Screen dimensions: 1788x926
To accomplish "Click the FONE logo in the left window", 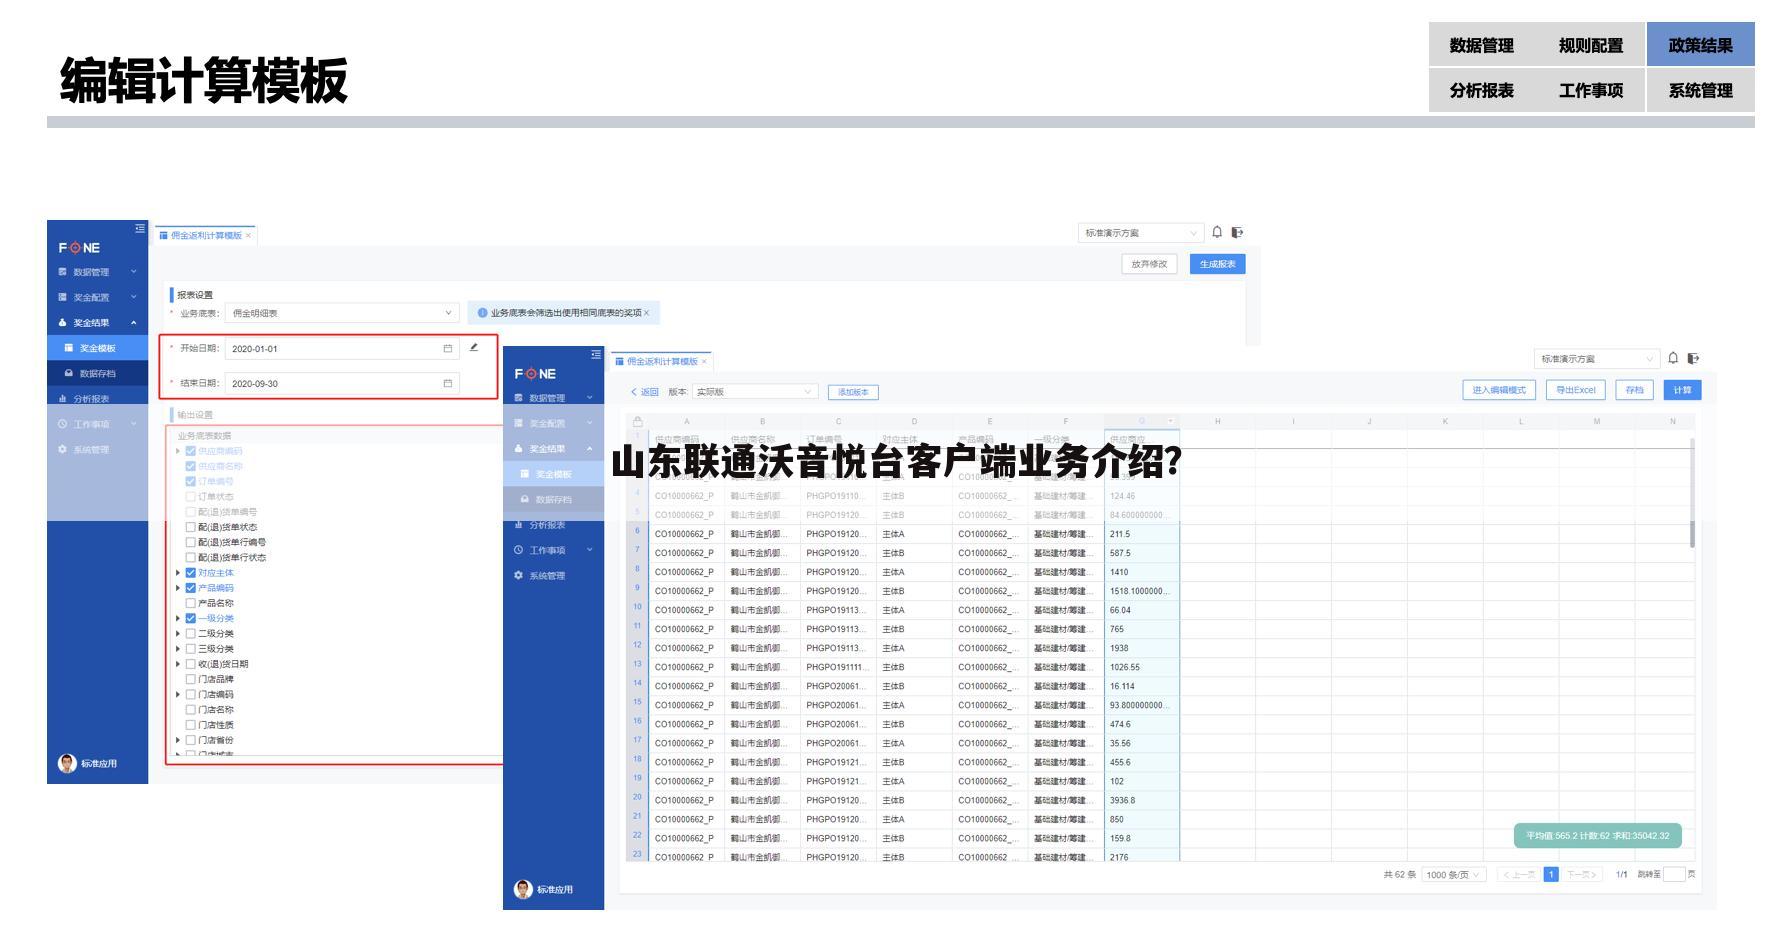I will pyautogui.click(x=79, y=248).
